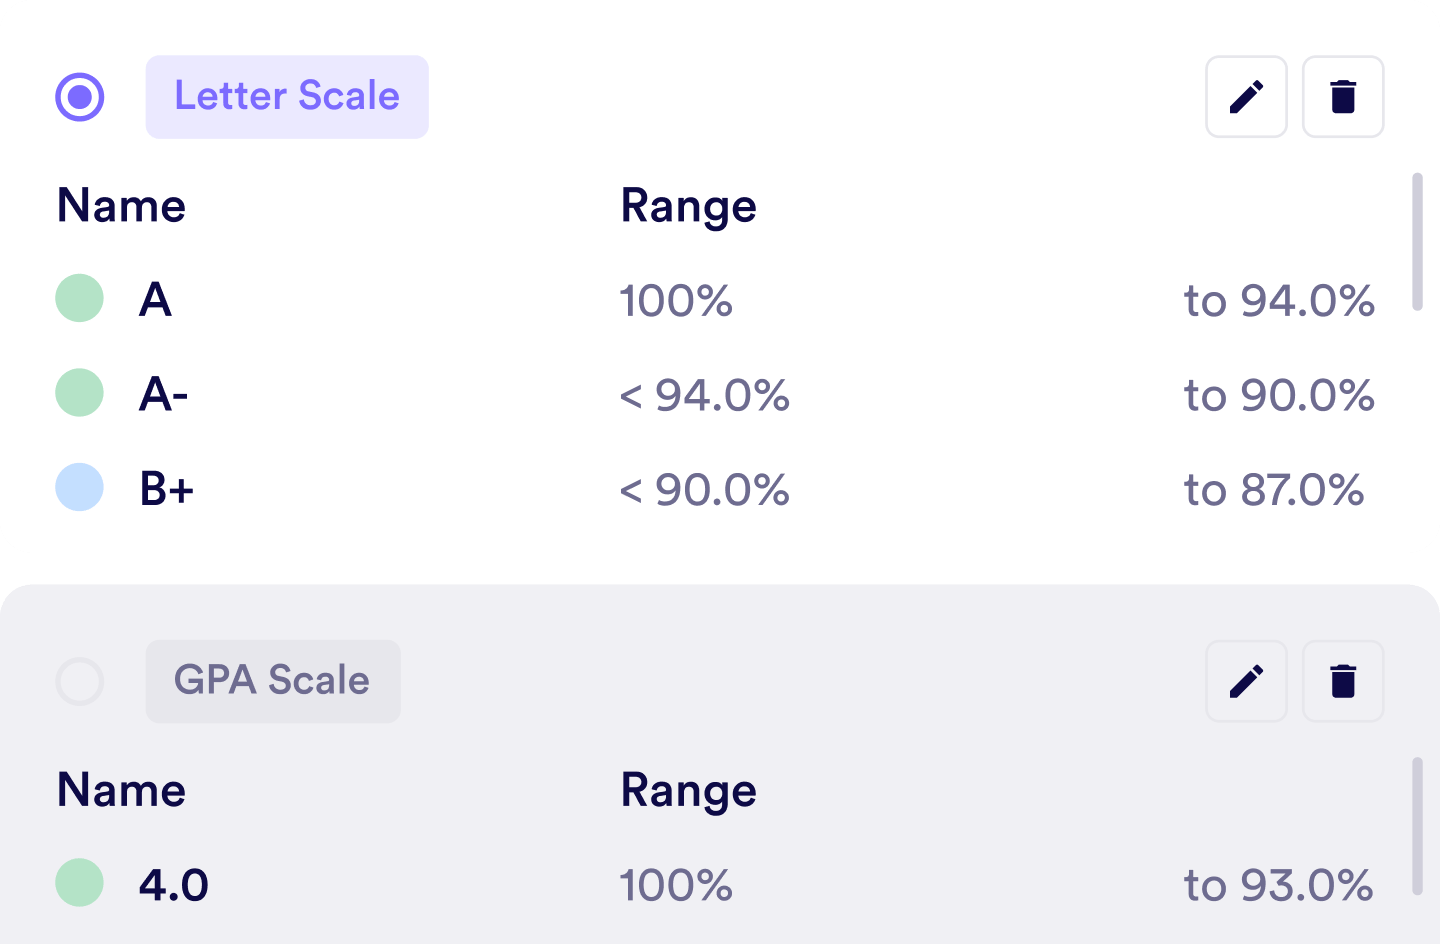
Task: Click the delete trash icon for Letter Scale
Action: point(1343,97)
